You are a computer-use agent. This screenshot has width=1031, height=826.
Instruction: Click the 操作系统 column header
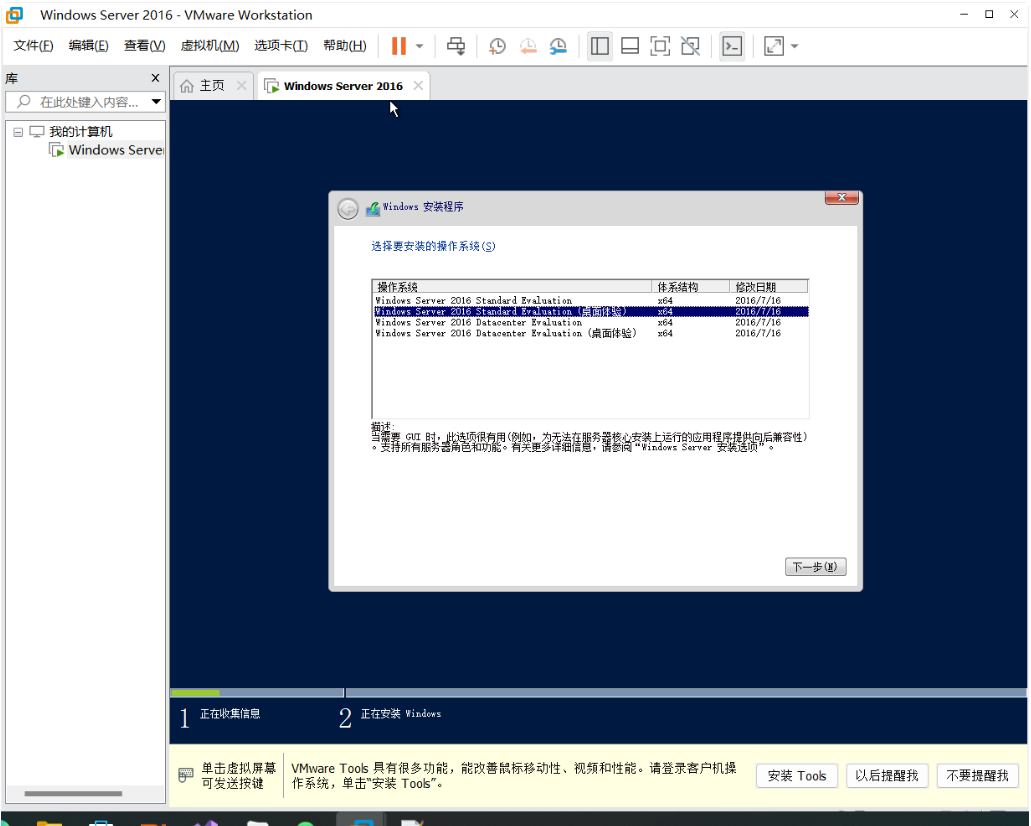[512, 287]
